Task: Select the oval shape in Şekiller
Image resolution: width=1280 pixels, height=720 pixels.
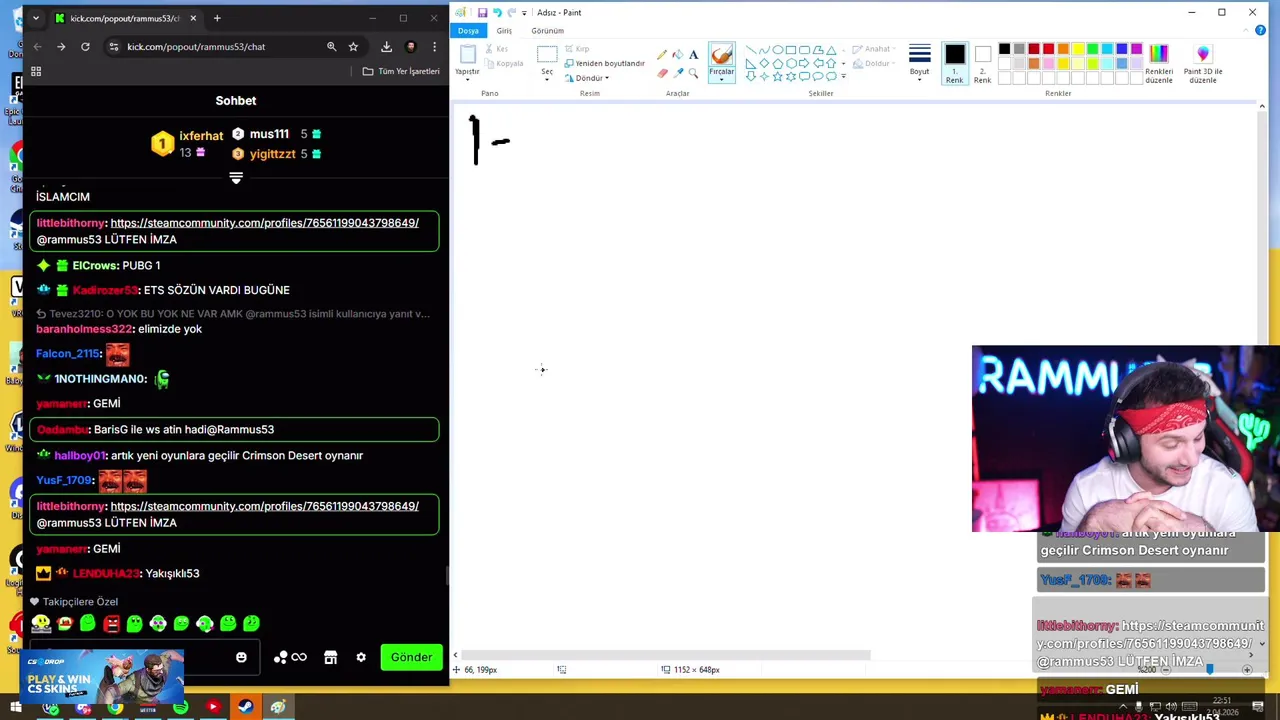Action: [777, 50]
